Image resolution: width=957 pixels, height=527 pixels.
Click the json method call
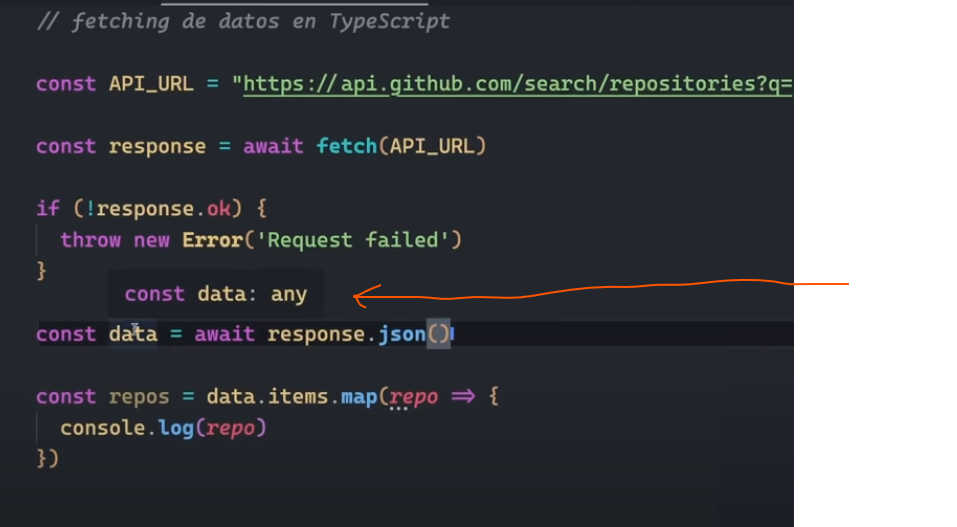click(x=402, y=334)
